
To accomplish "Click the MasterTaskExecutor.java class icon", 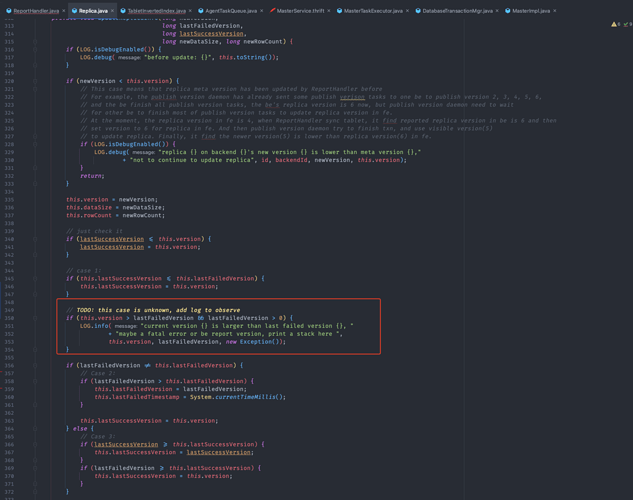I will coord(339,11).
